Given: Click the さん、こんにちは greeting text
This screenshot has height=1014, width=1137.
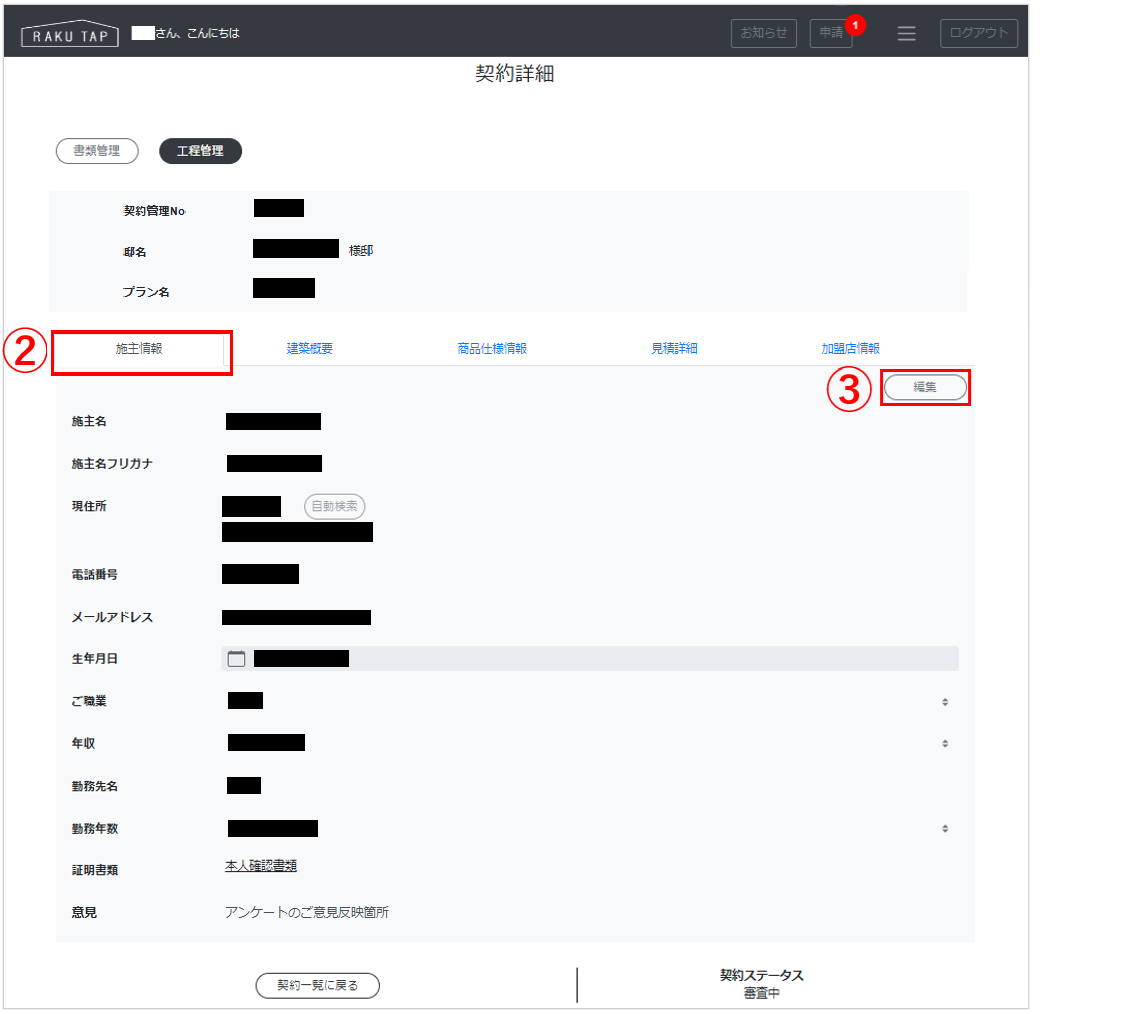Looking at the screenshot, I should 197,33.
